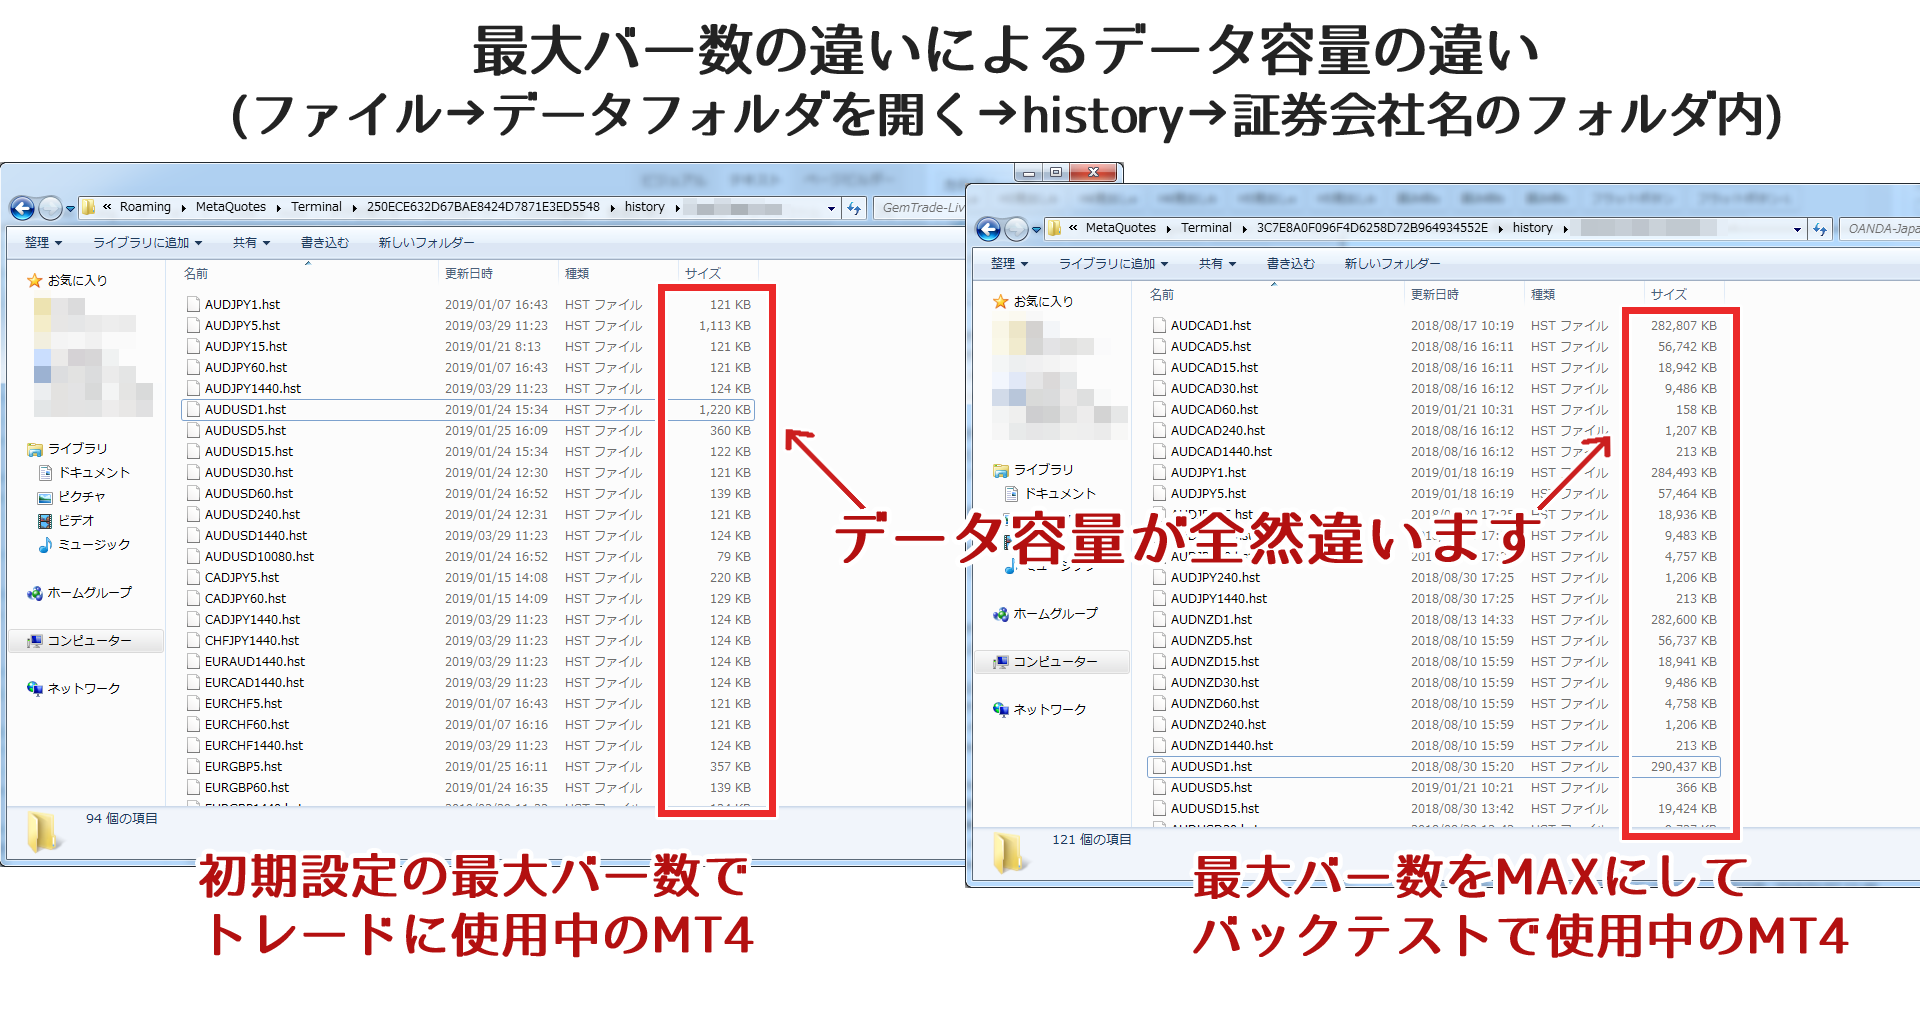Screen dimensions: 1920x1013
Task: Click the history breadcrumb in the left window
Action: [644, 207]
